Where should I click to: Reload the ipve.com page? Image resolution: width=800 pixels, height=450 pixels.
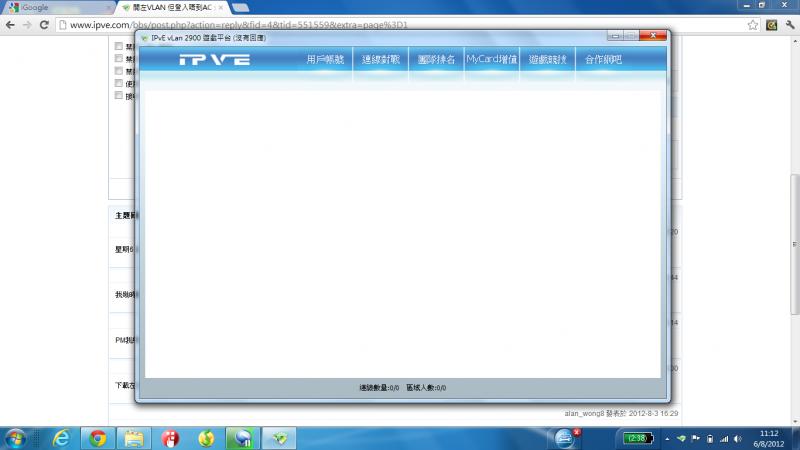coord(44,24)
